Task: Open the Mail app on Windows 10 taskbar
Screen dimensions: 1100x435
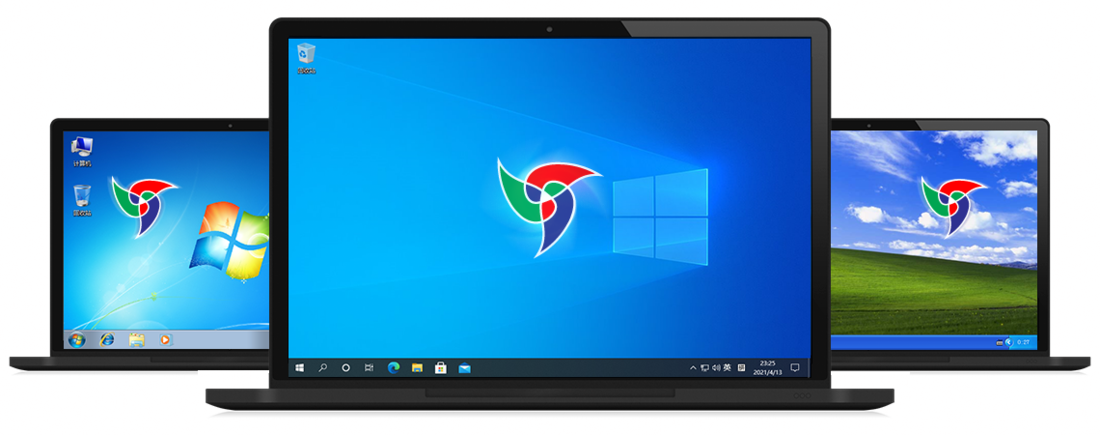Action: click(x=464, y=368)
